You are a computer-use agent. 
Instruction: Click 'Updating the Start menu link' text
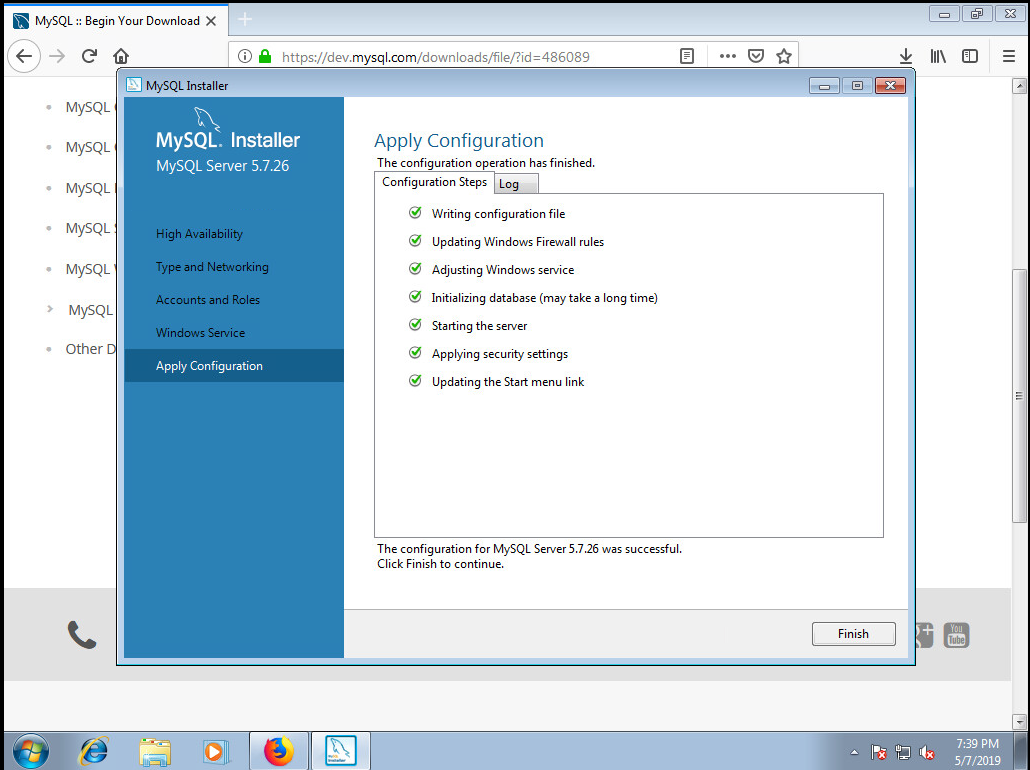coord(508,382)
